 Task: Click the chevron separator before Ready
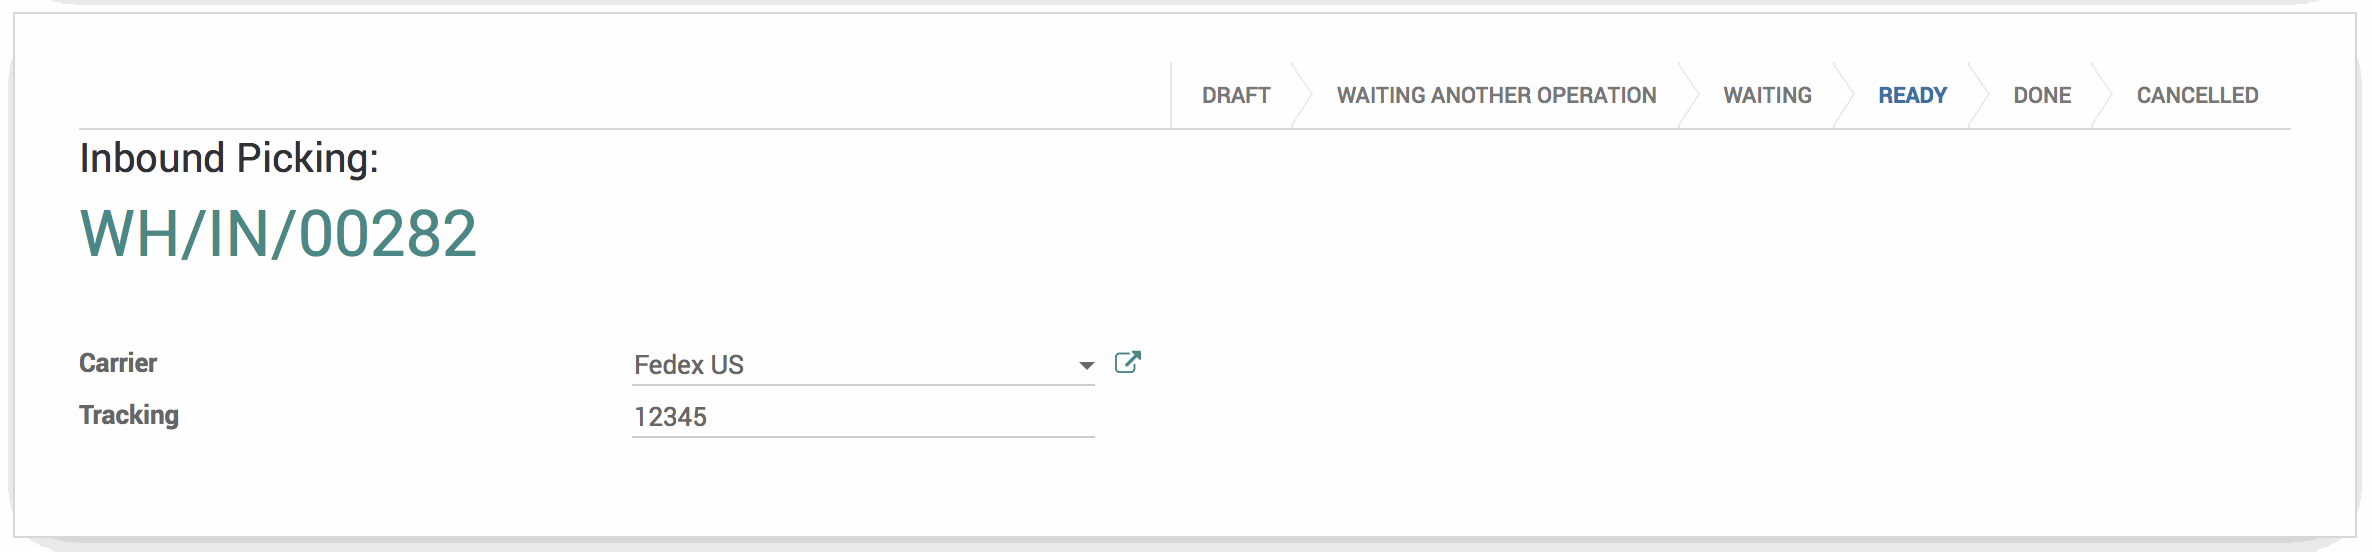(1843, 95)
